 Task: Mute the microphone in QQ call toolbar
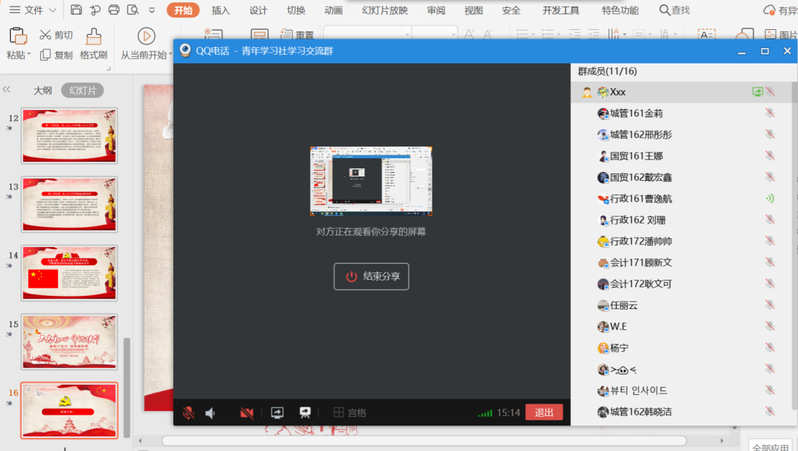pyautogui.click(x=187, y=412)
